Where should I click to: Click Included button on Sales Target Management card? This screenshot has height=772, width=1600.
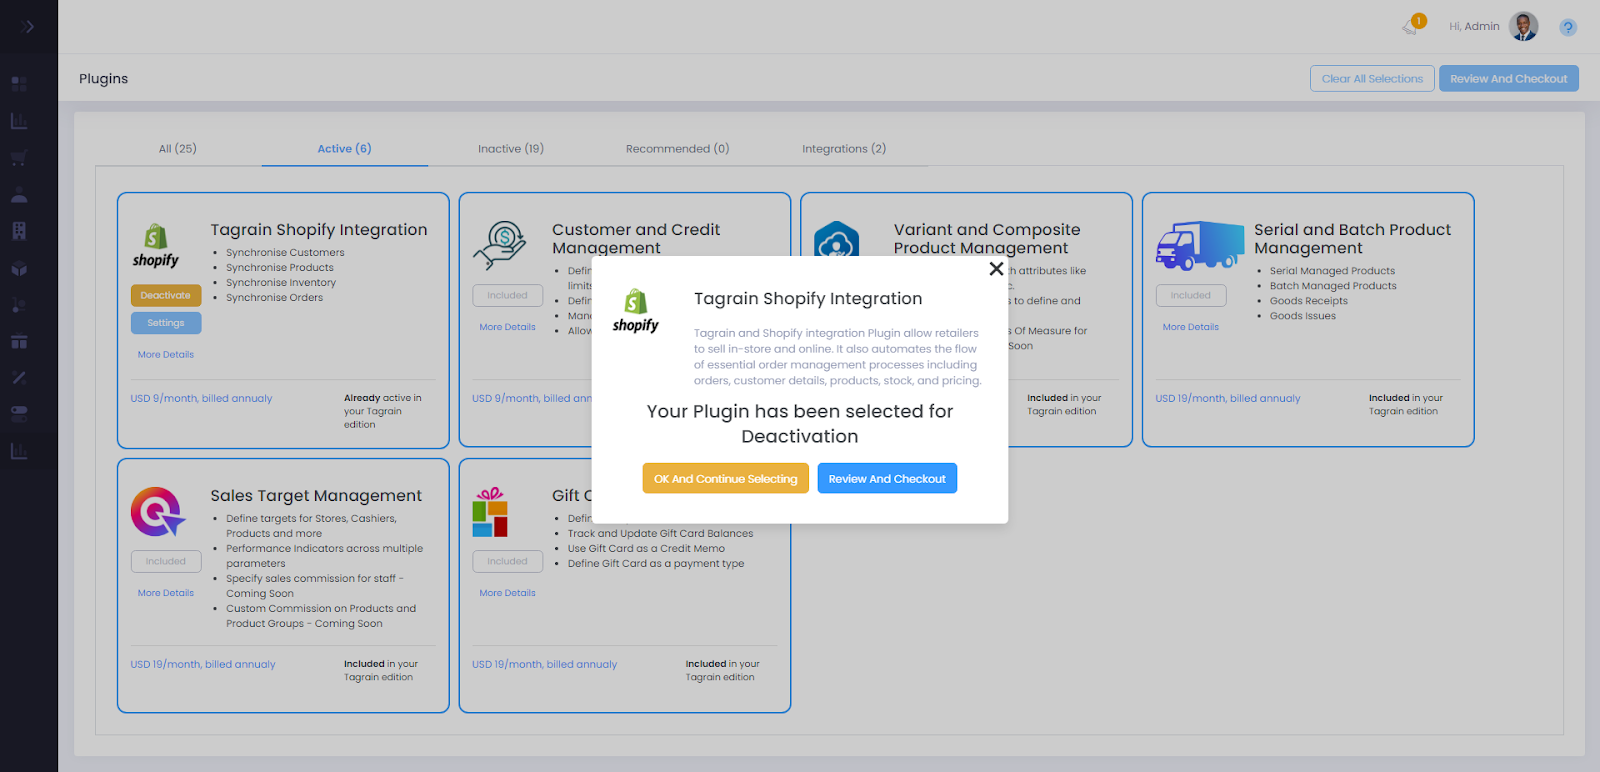(166, 561)
